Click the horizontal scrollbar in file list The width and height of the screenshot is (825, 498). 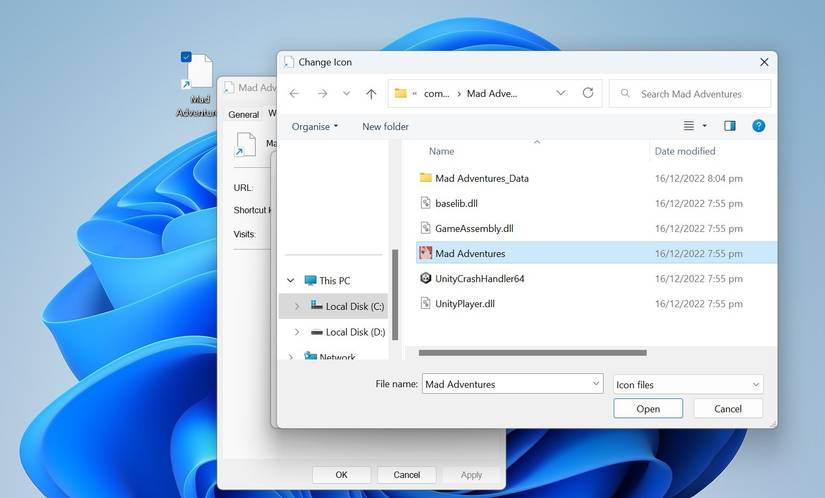pyautogui.click(x=532, y=352)
